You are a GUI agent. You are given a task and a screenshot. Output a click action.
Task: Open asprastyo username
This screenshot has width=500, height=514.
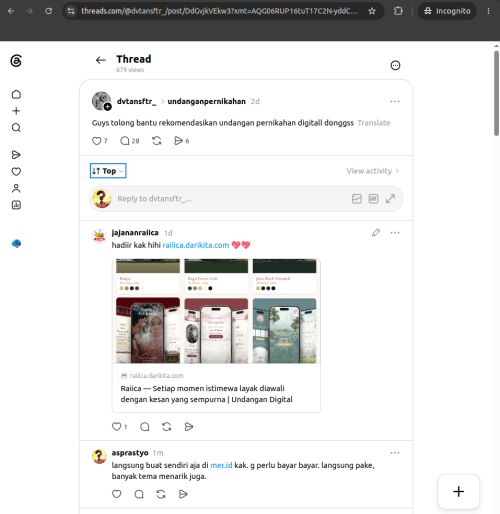[130, 453]
